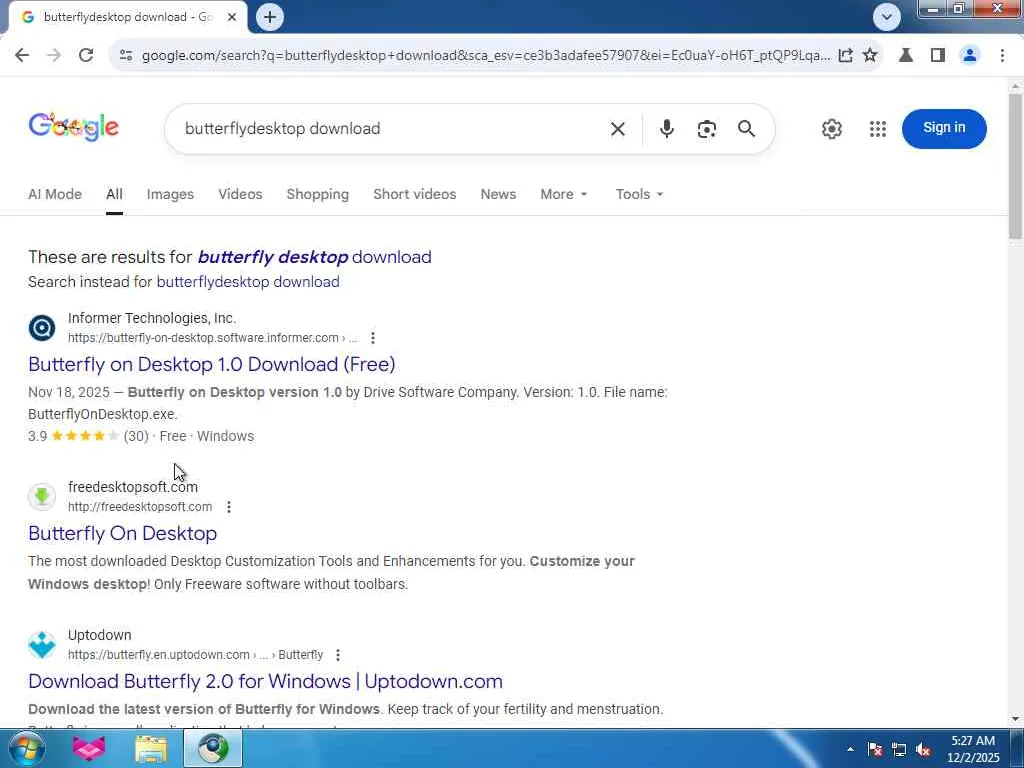Open Download Butterfly 2.0 Uptodown result
Screen dimensions: 1024x768
click(x=265, y=681)
